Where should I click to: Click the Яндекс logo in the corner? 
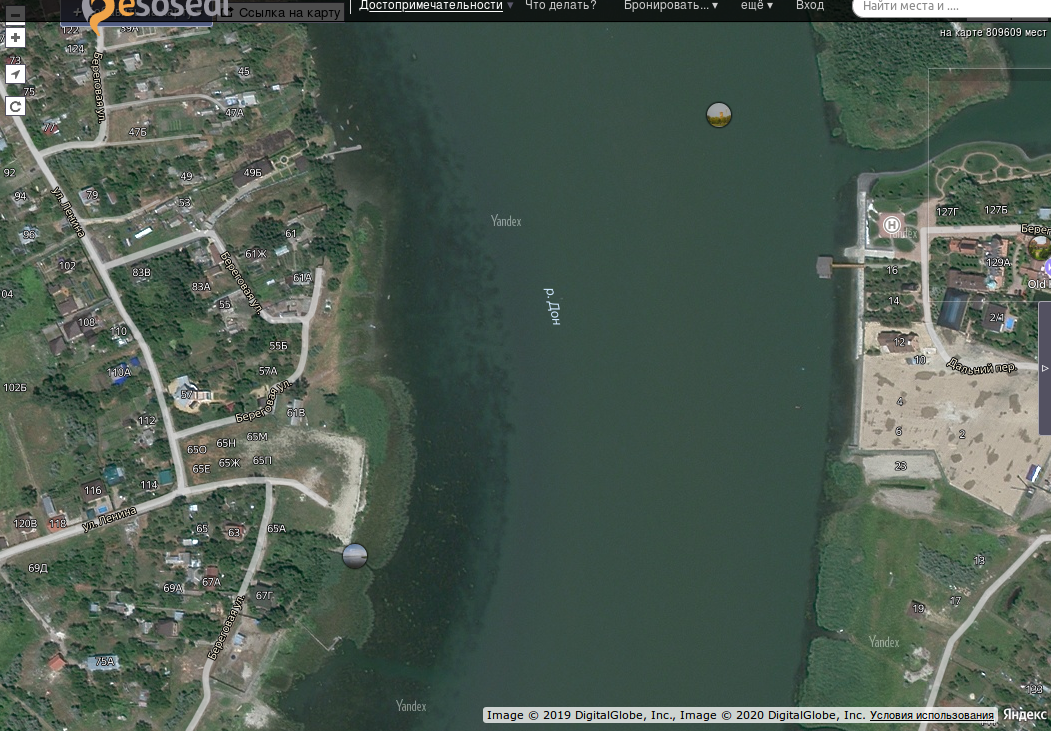click(1024, 715)
